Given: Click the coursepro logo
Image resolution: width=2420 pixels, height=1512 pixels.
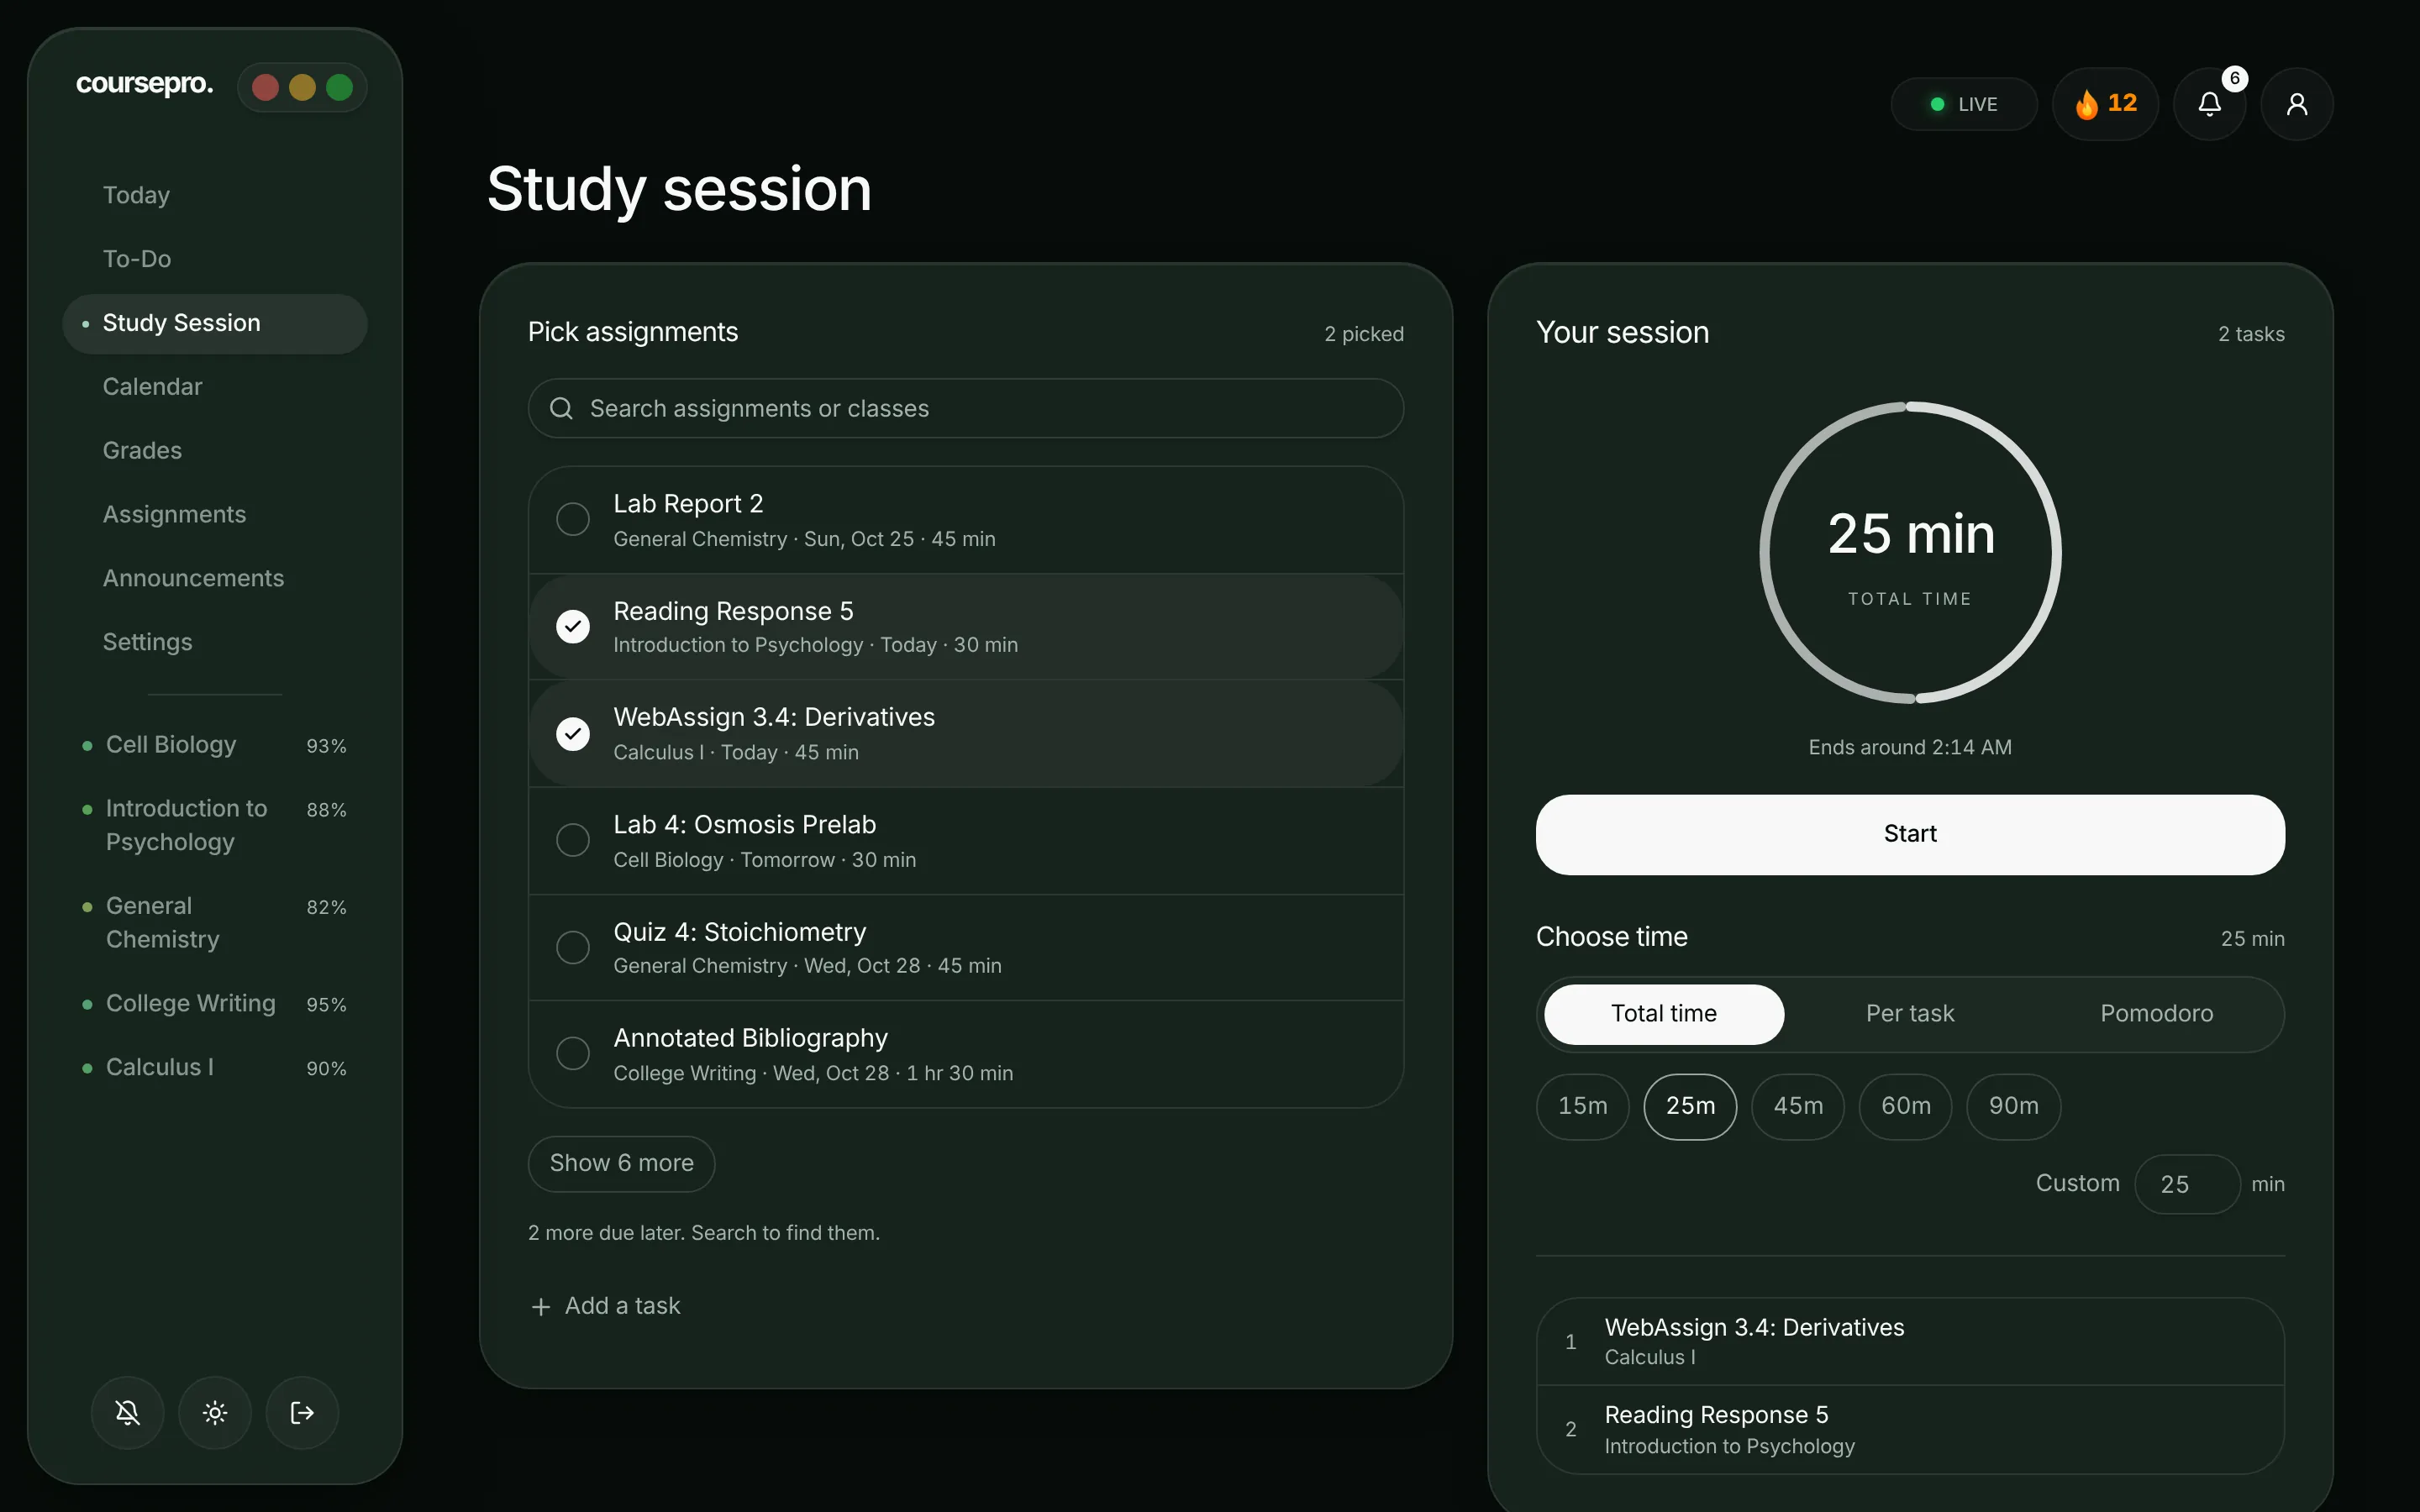Looking at the screenshot, I should (x=144, y=84).
